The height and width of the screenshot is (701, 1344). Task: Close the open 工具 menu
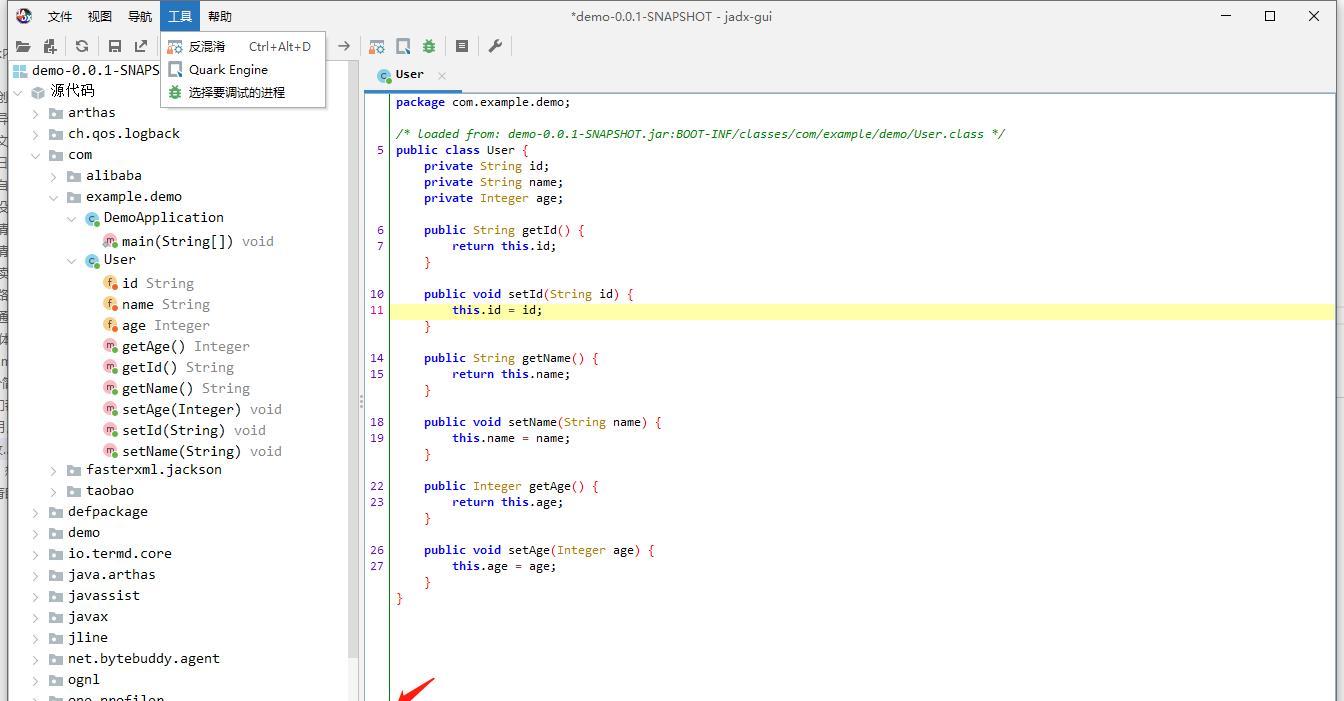click(180, 16)
